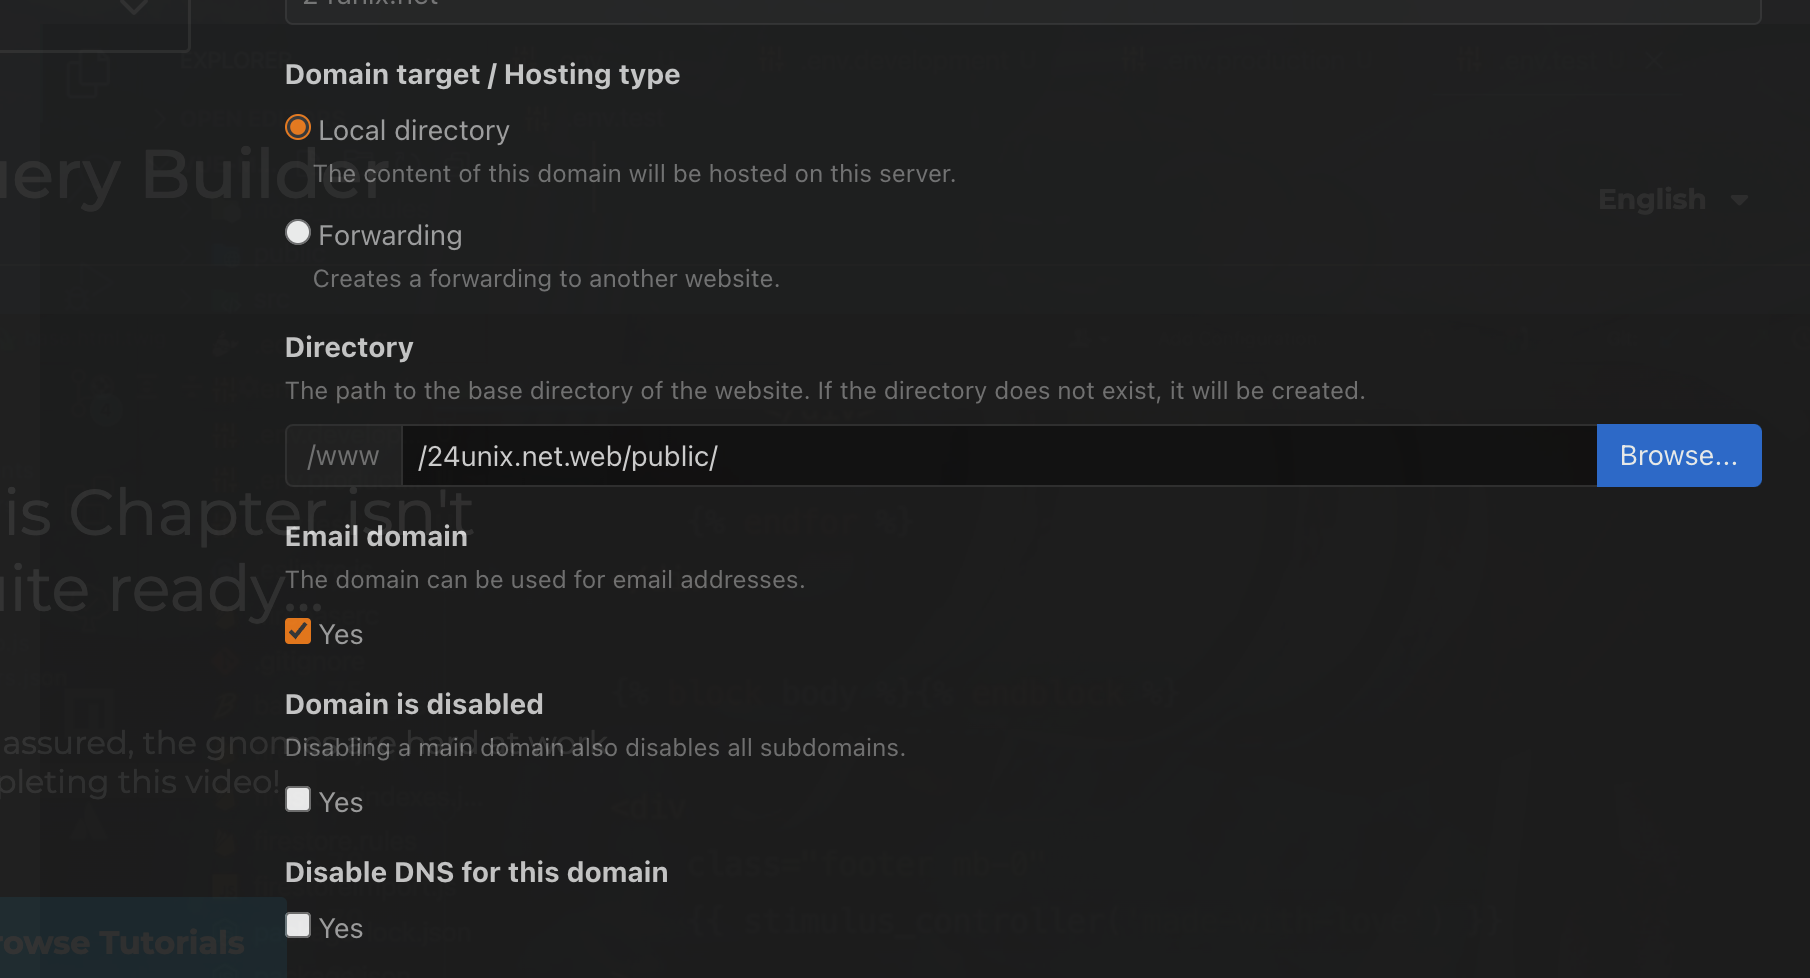
Task: Uncheck the Email domain Yes checkbox
Action: (298, 632)
